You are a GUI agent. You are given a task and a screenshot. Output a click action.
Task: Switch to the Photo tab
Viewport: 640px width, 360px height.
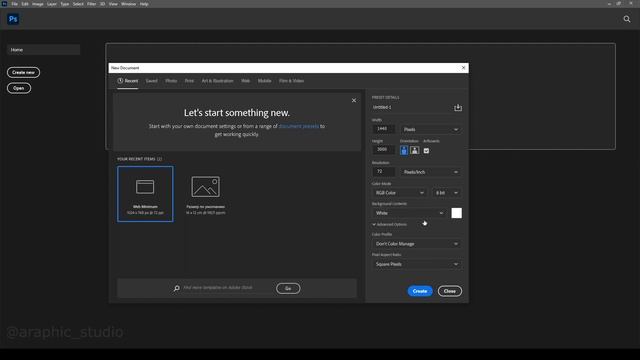tap(171, 81)
